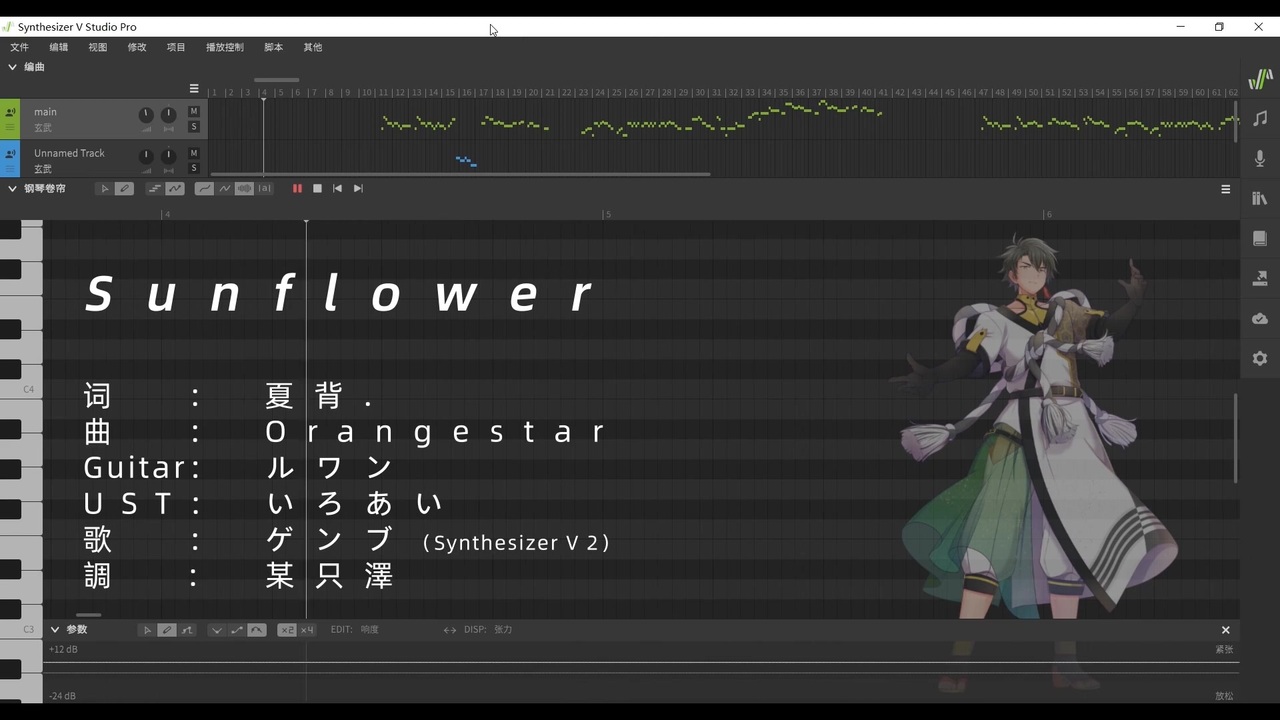Image resolution: width=1280 pixels, height=720 pixels.
Task: Select the Unnamed Track name
Action: (69, 153)
